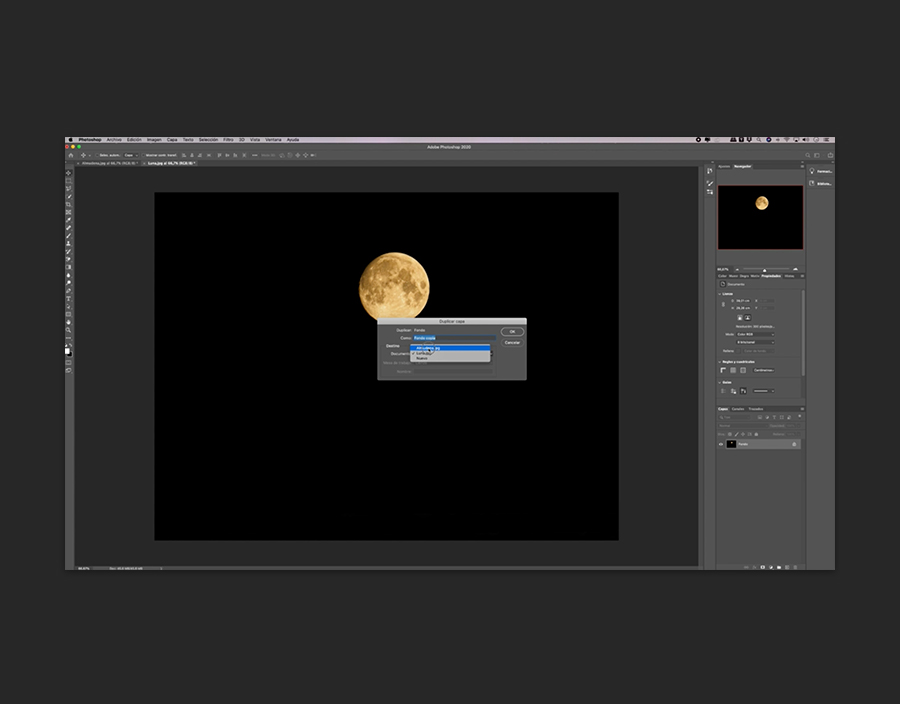
Task: Click the lock icon on the Fondo layer
Action: (794, 445)
